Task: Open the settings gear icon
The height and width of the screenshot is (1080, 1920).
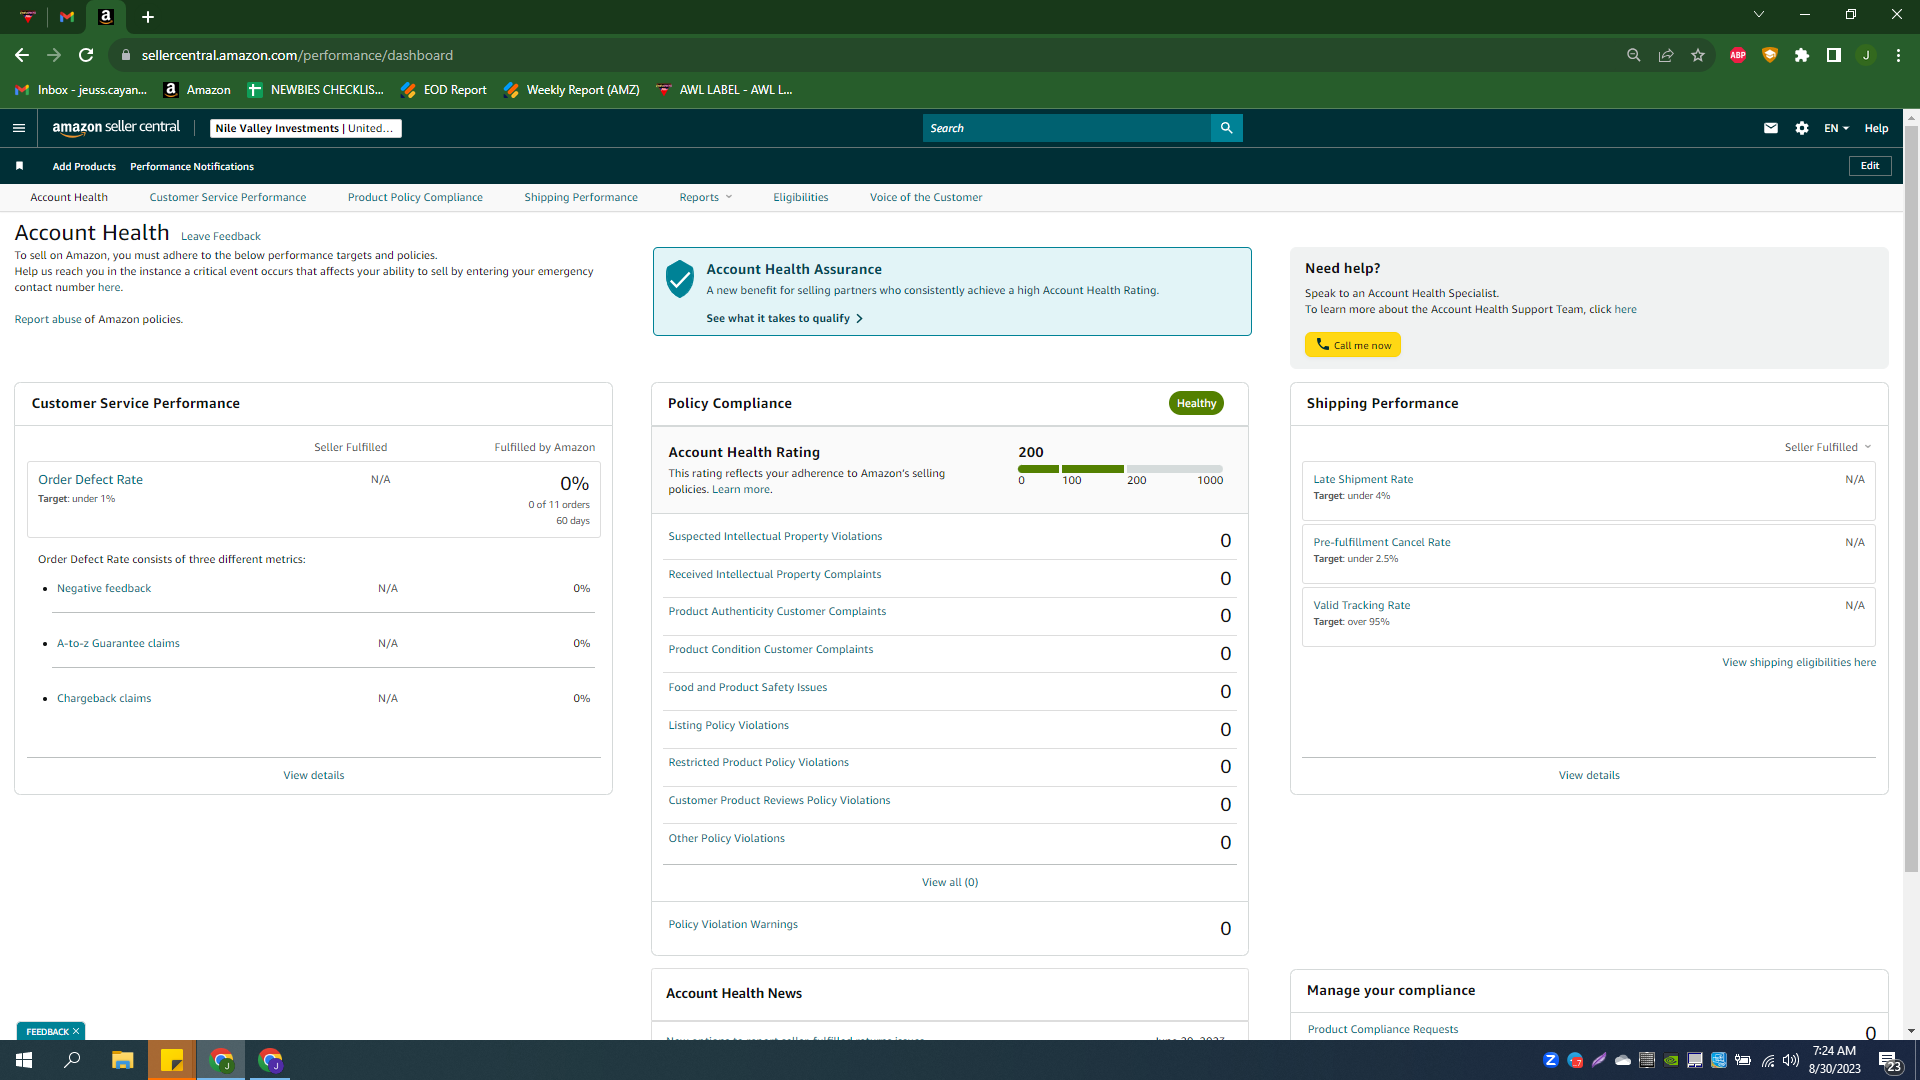Action: [x=1802, y=128]
